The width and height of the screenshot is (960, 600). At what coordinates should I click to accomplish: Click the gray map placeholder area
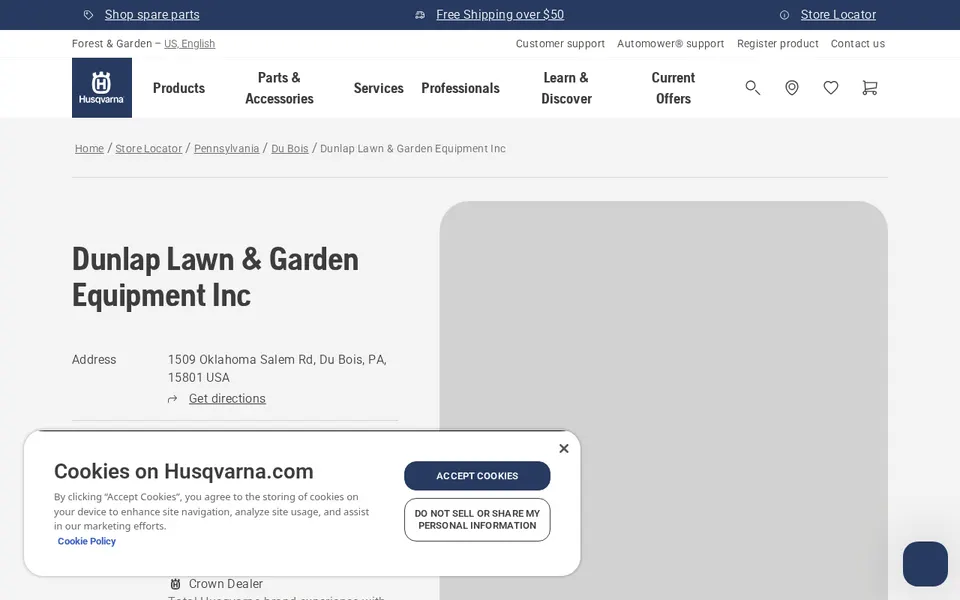(664, 400)
